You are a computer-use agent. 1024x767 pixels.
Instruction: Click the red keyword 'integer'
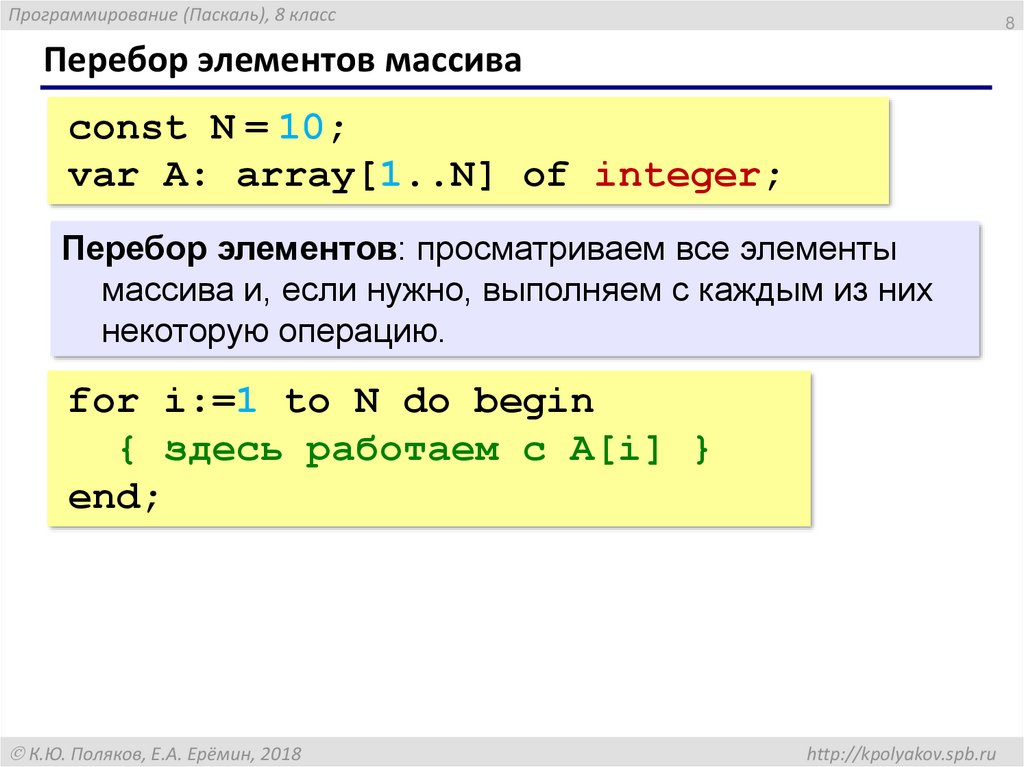pos(677,175)
